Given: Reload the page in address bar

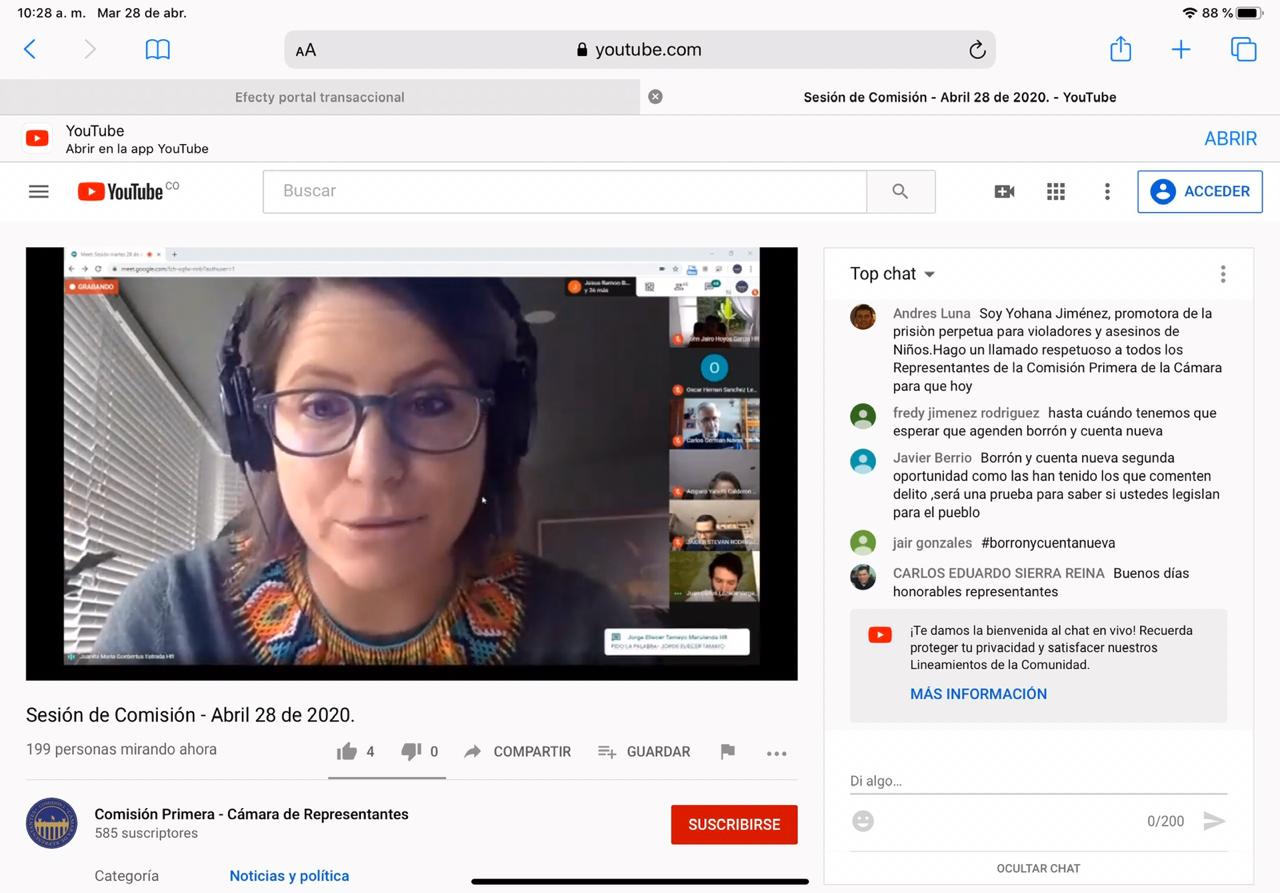Looking at the screenshot, I should click(x=977, y=50).
